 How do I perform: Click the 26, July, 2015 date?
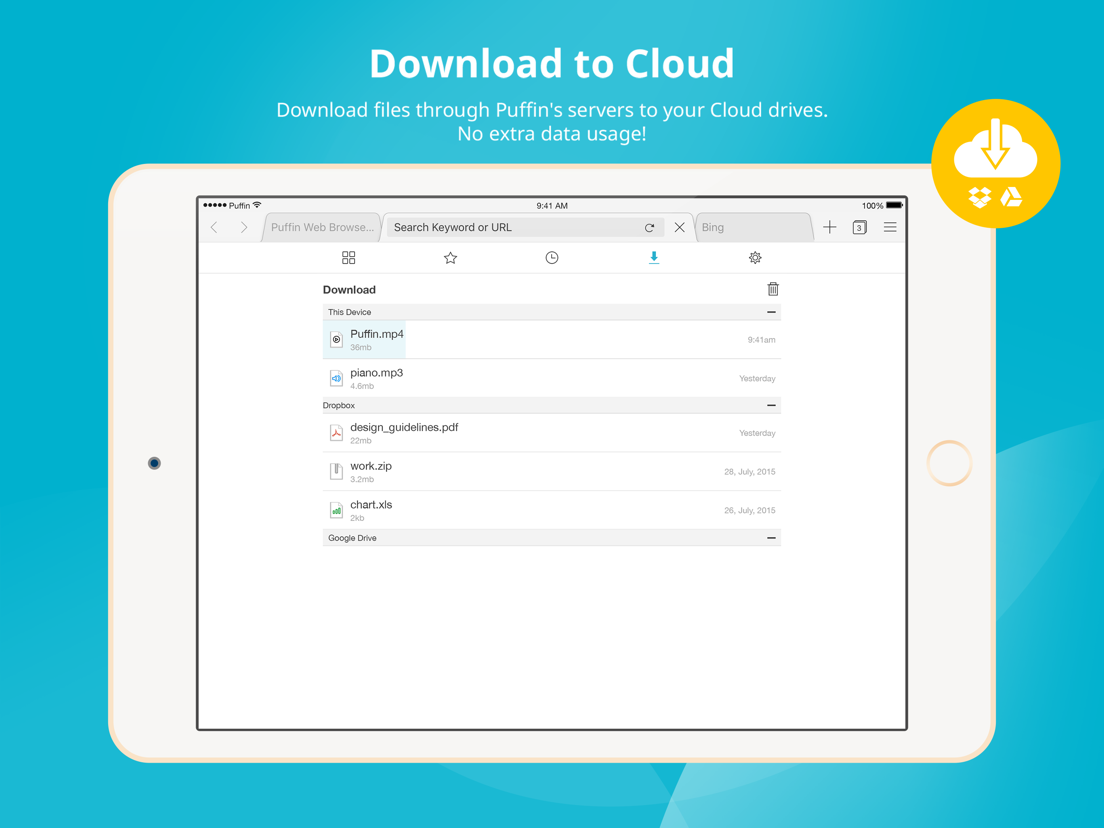[750, 510]
